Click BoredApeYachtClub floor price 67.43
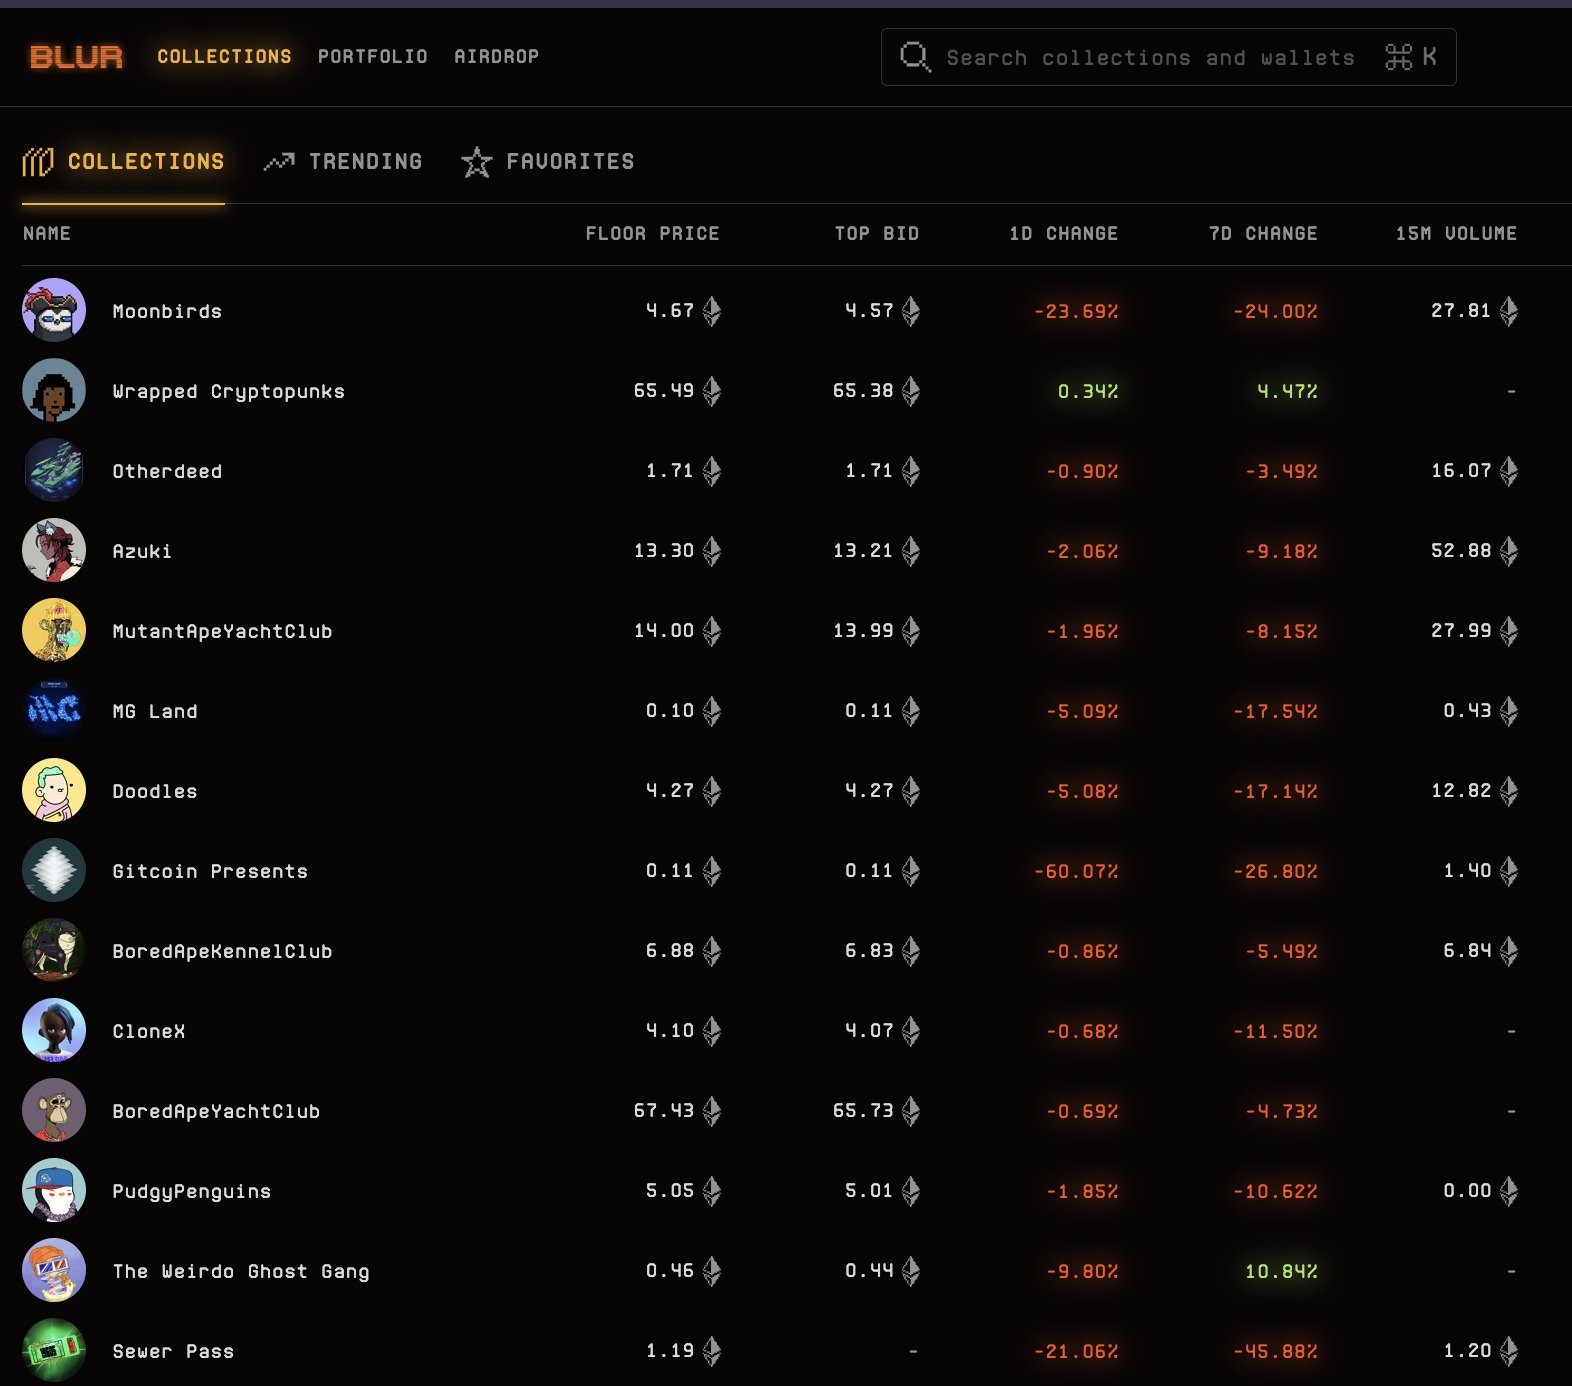The image size is (1572, 1386). [664, 1111]
